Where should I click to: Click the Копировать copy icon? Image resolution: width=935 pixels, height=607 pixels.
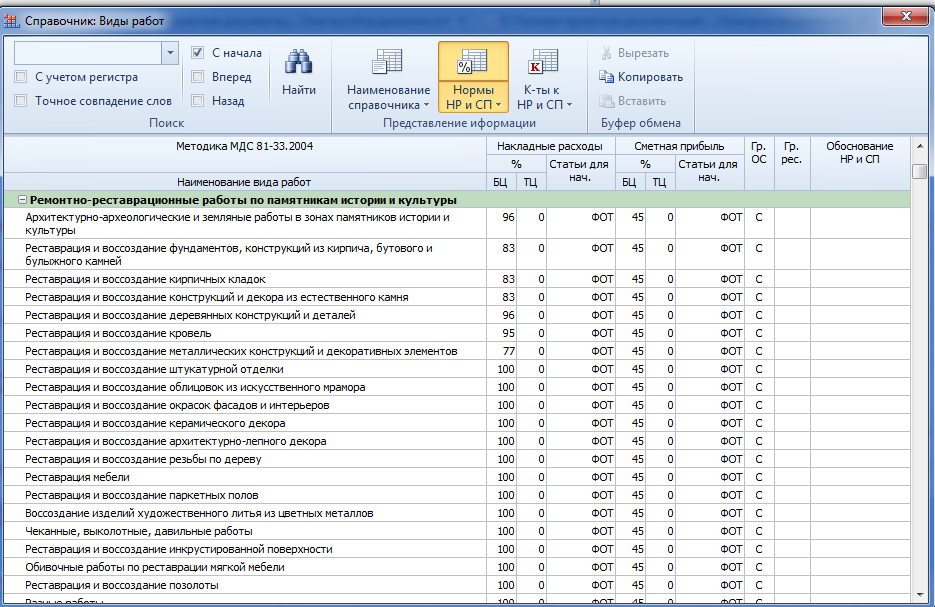606,77
